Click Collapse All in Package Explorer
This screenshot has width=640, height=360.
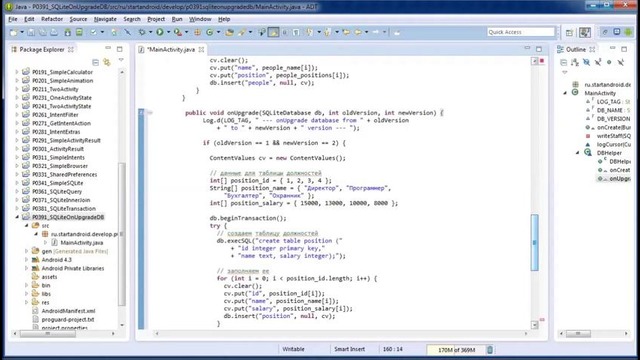[x=96, y=62]
